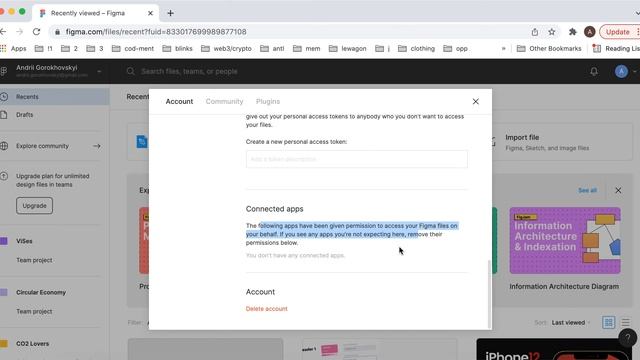Click the Delete account link
640x360 pixels.
click(x=267, y=309)
